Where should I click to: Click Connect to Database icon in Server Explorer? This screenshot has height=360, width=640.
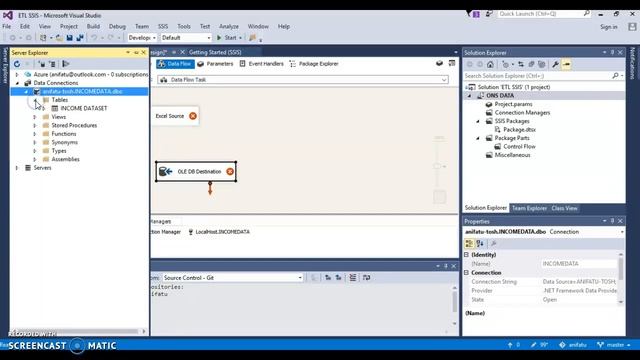[x=42, y=64]
